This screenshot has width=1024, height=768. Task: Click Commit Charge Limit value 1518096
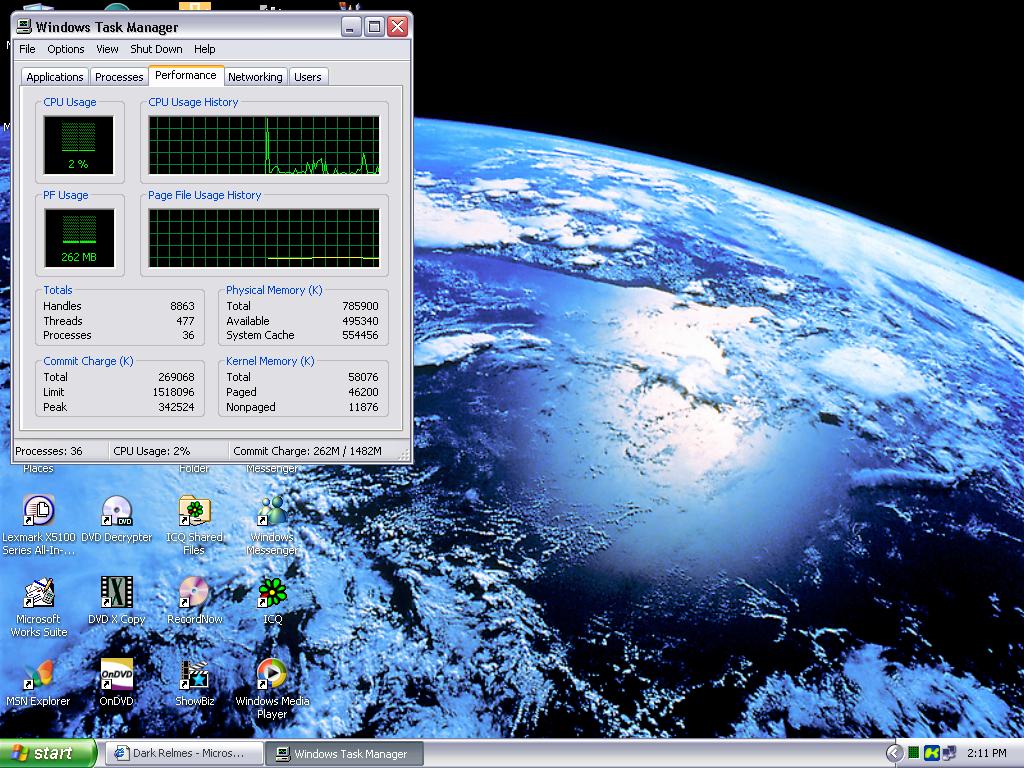(x=173, y=392)
